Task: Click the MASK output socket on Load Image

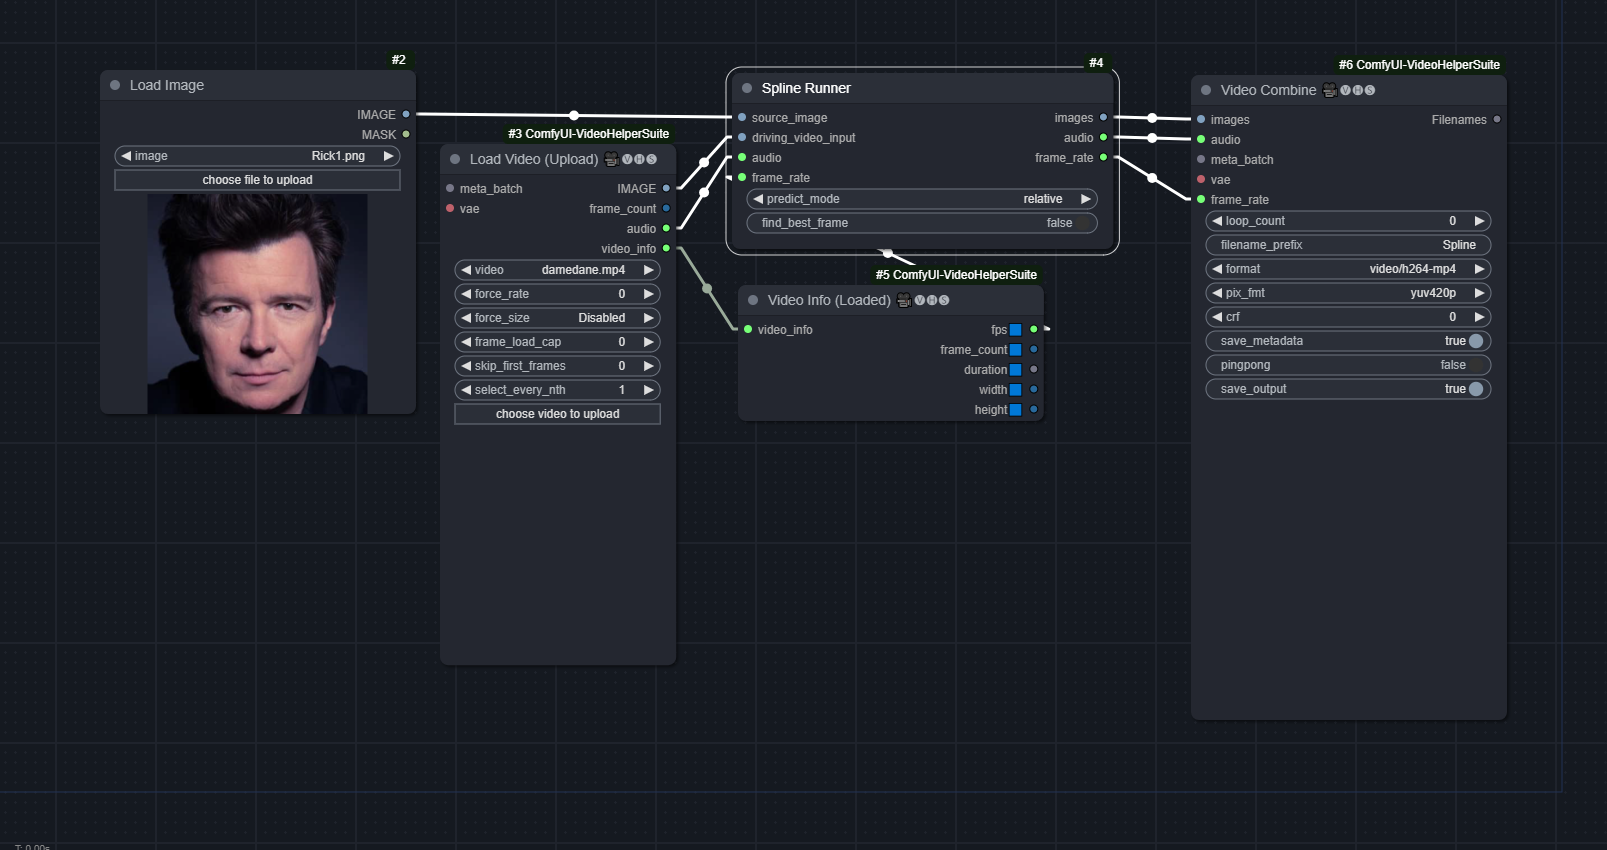Action: tap(406, 134)
